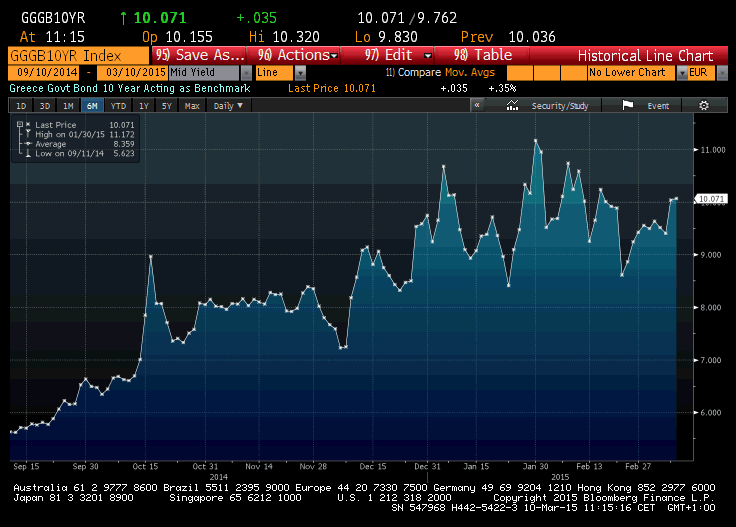Click the end date field 03/10/2015

(x=132, y=72)
